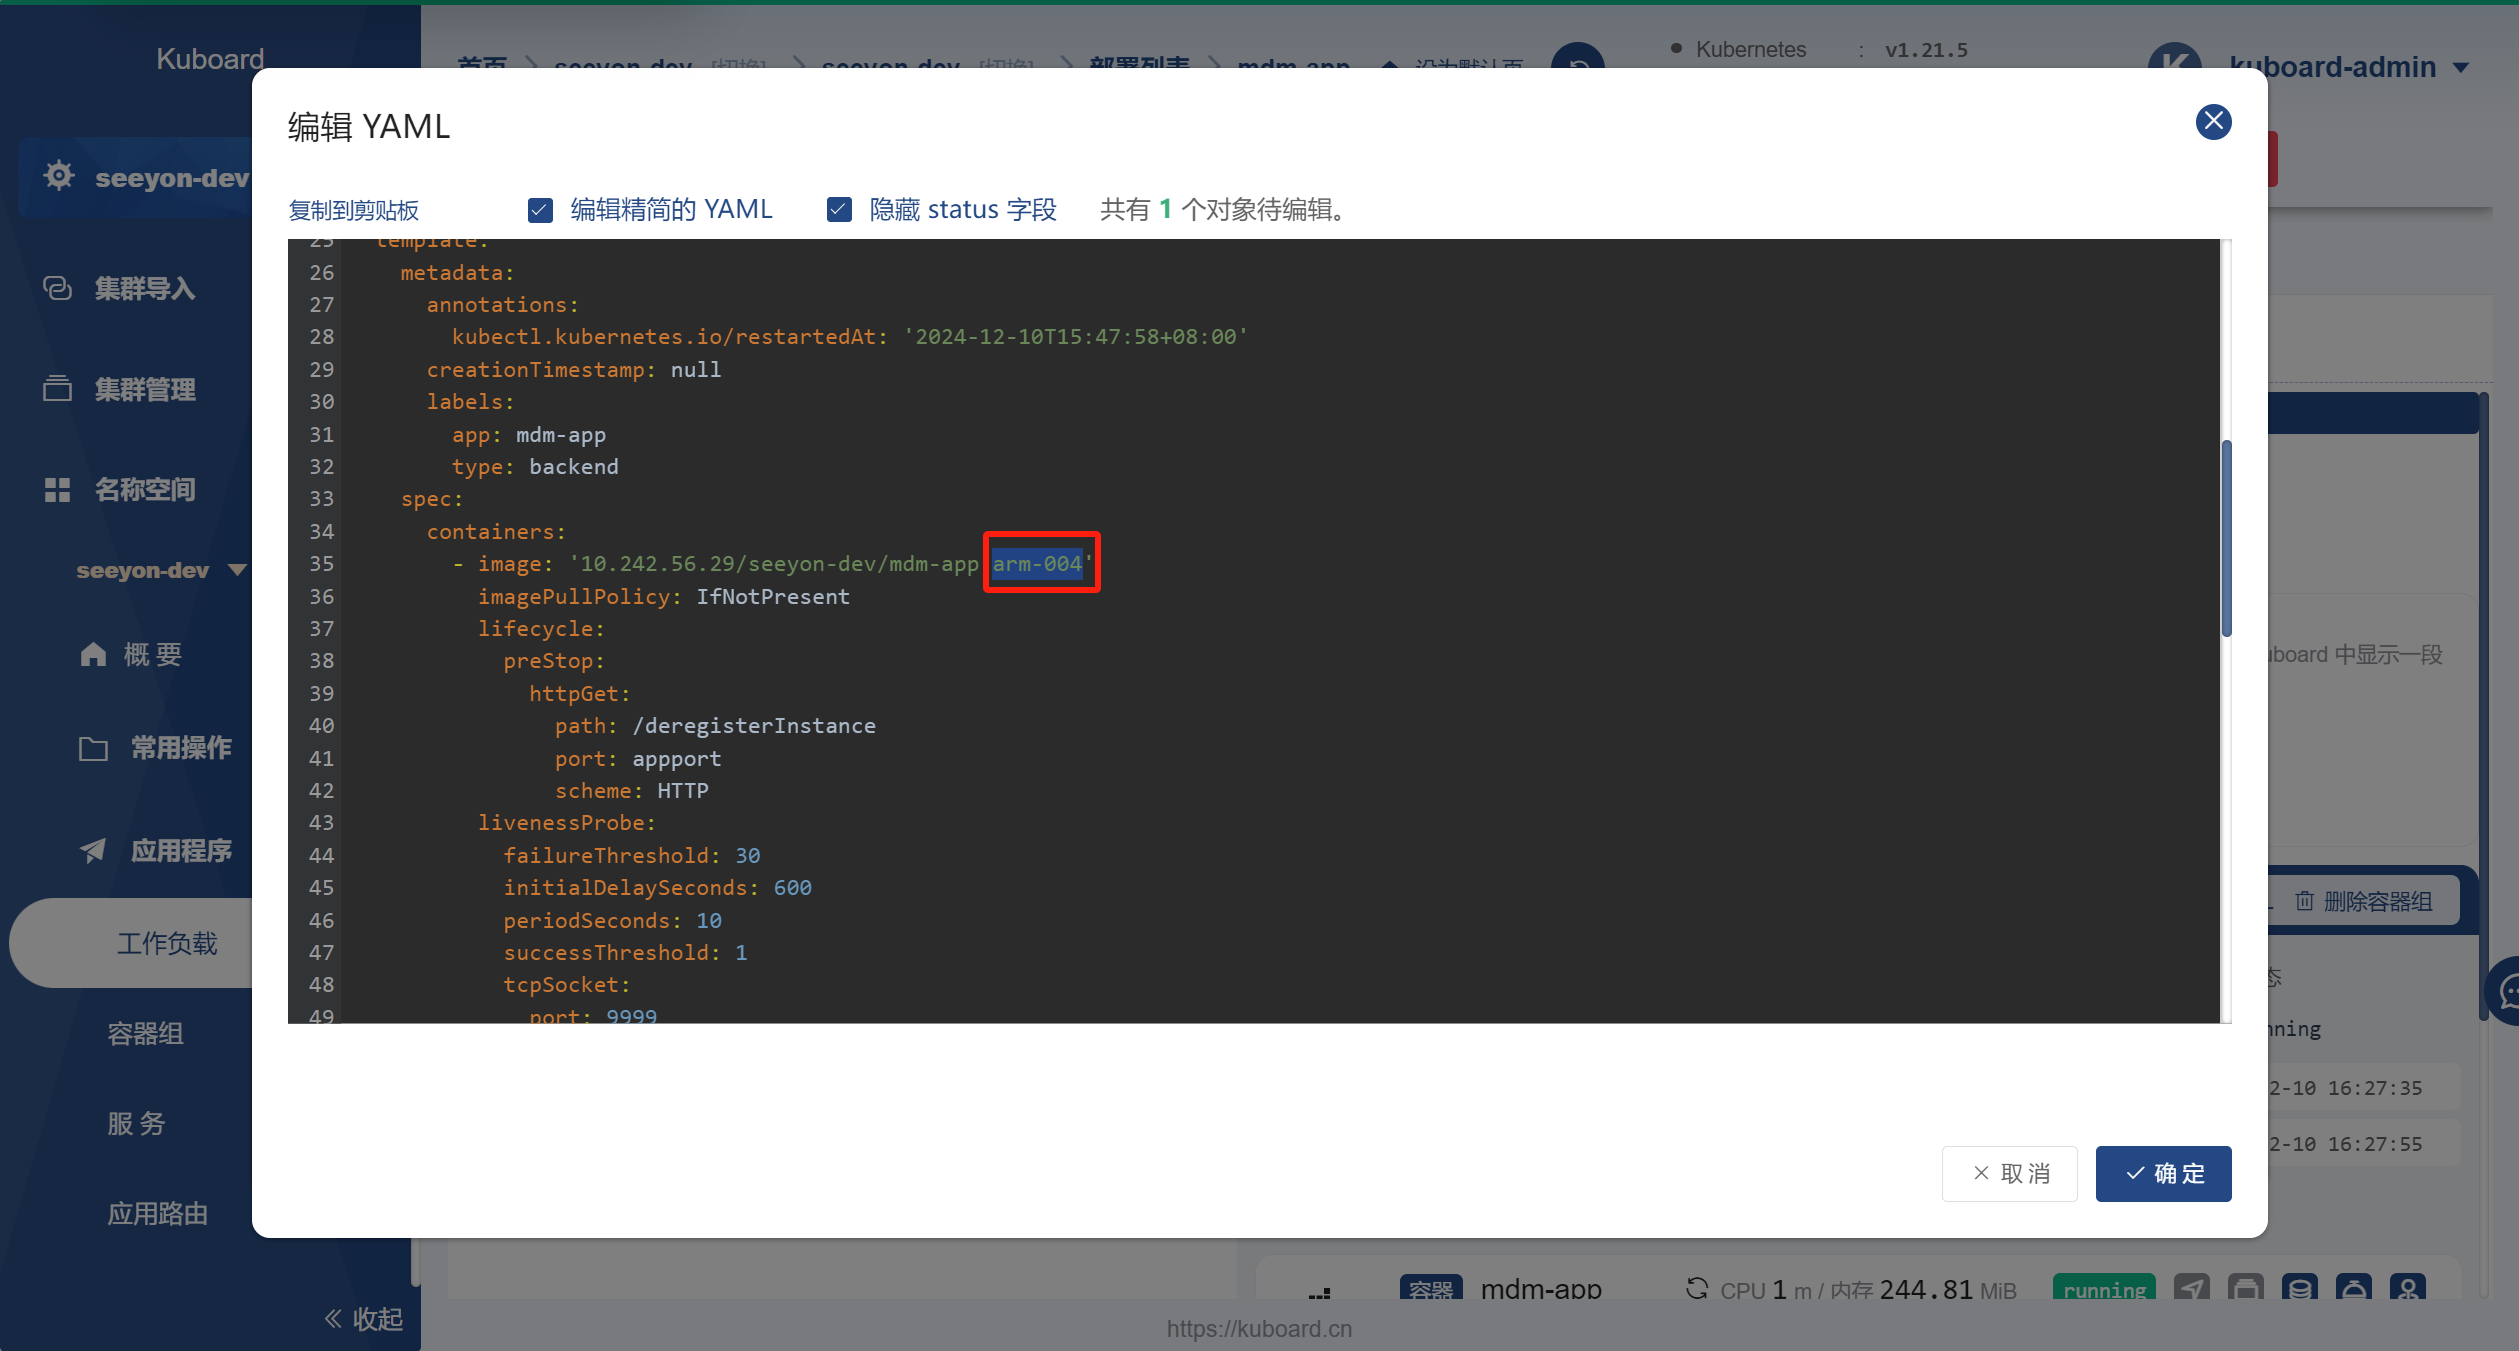Click 'path: /deregisterInstance' on line 40

tap(715, 726)
